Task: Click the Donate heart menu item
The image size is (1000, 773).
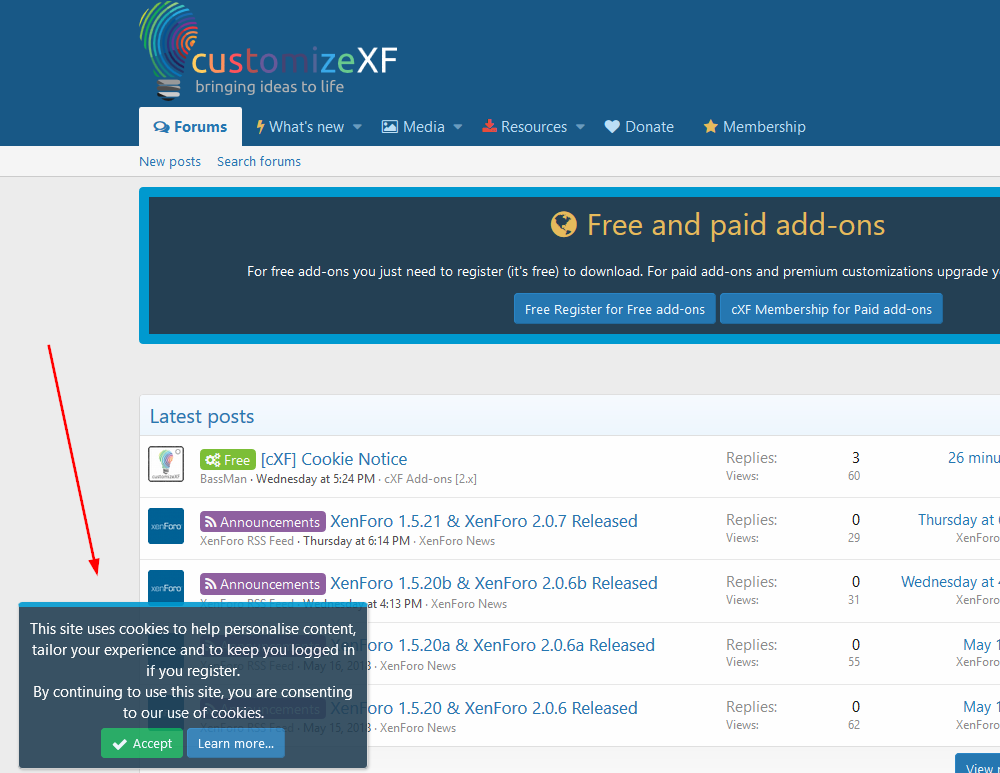Action: tap(639, 127)
